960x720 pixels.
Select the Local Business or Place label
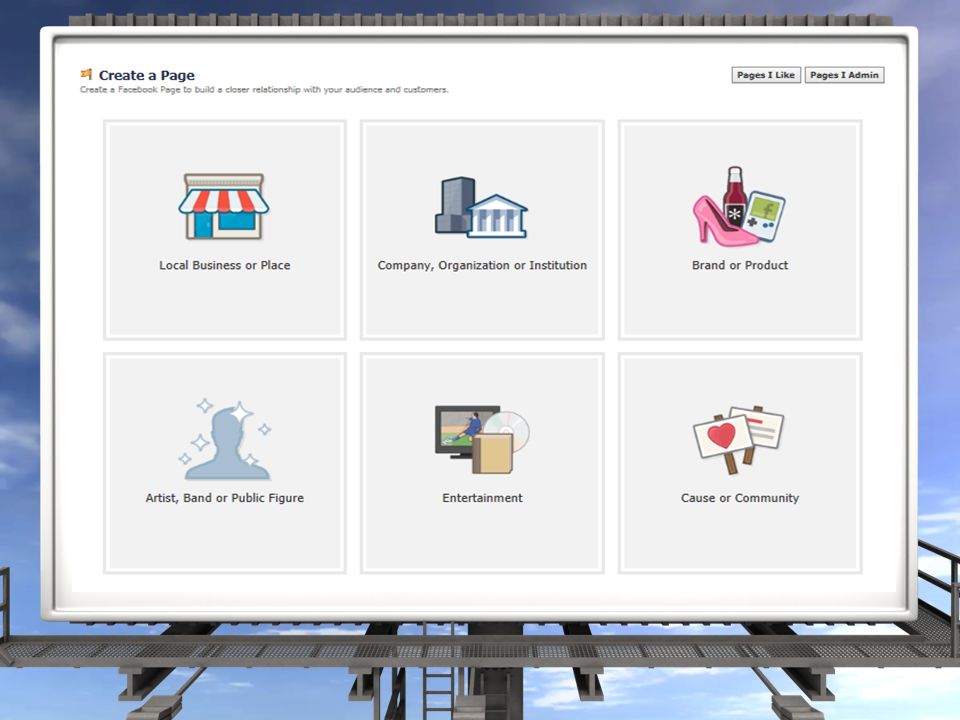225,265
